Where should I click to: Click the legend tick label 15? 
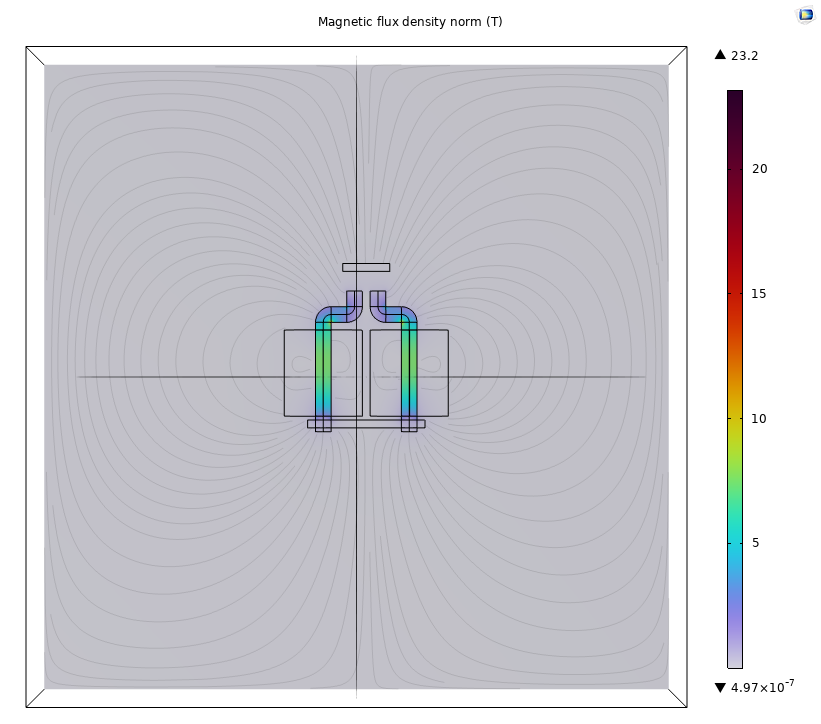(x=760, y=294)
